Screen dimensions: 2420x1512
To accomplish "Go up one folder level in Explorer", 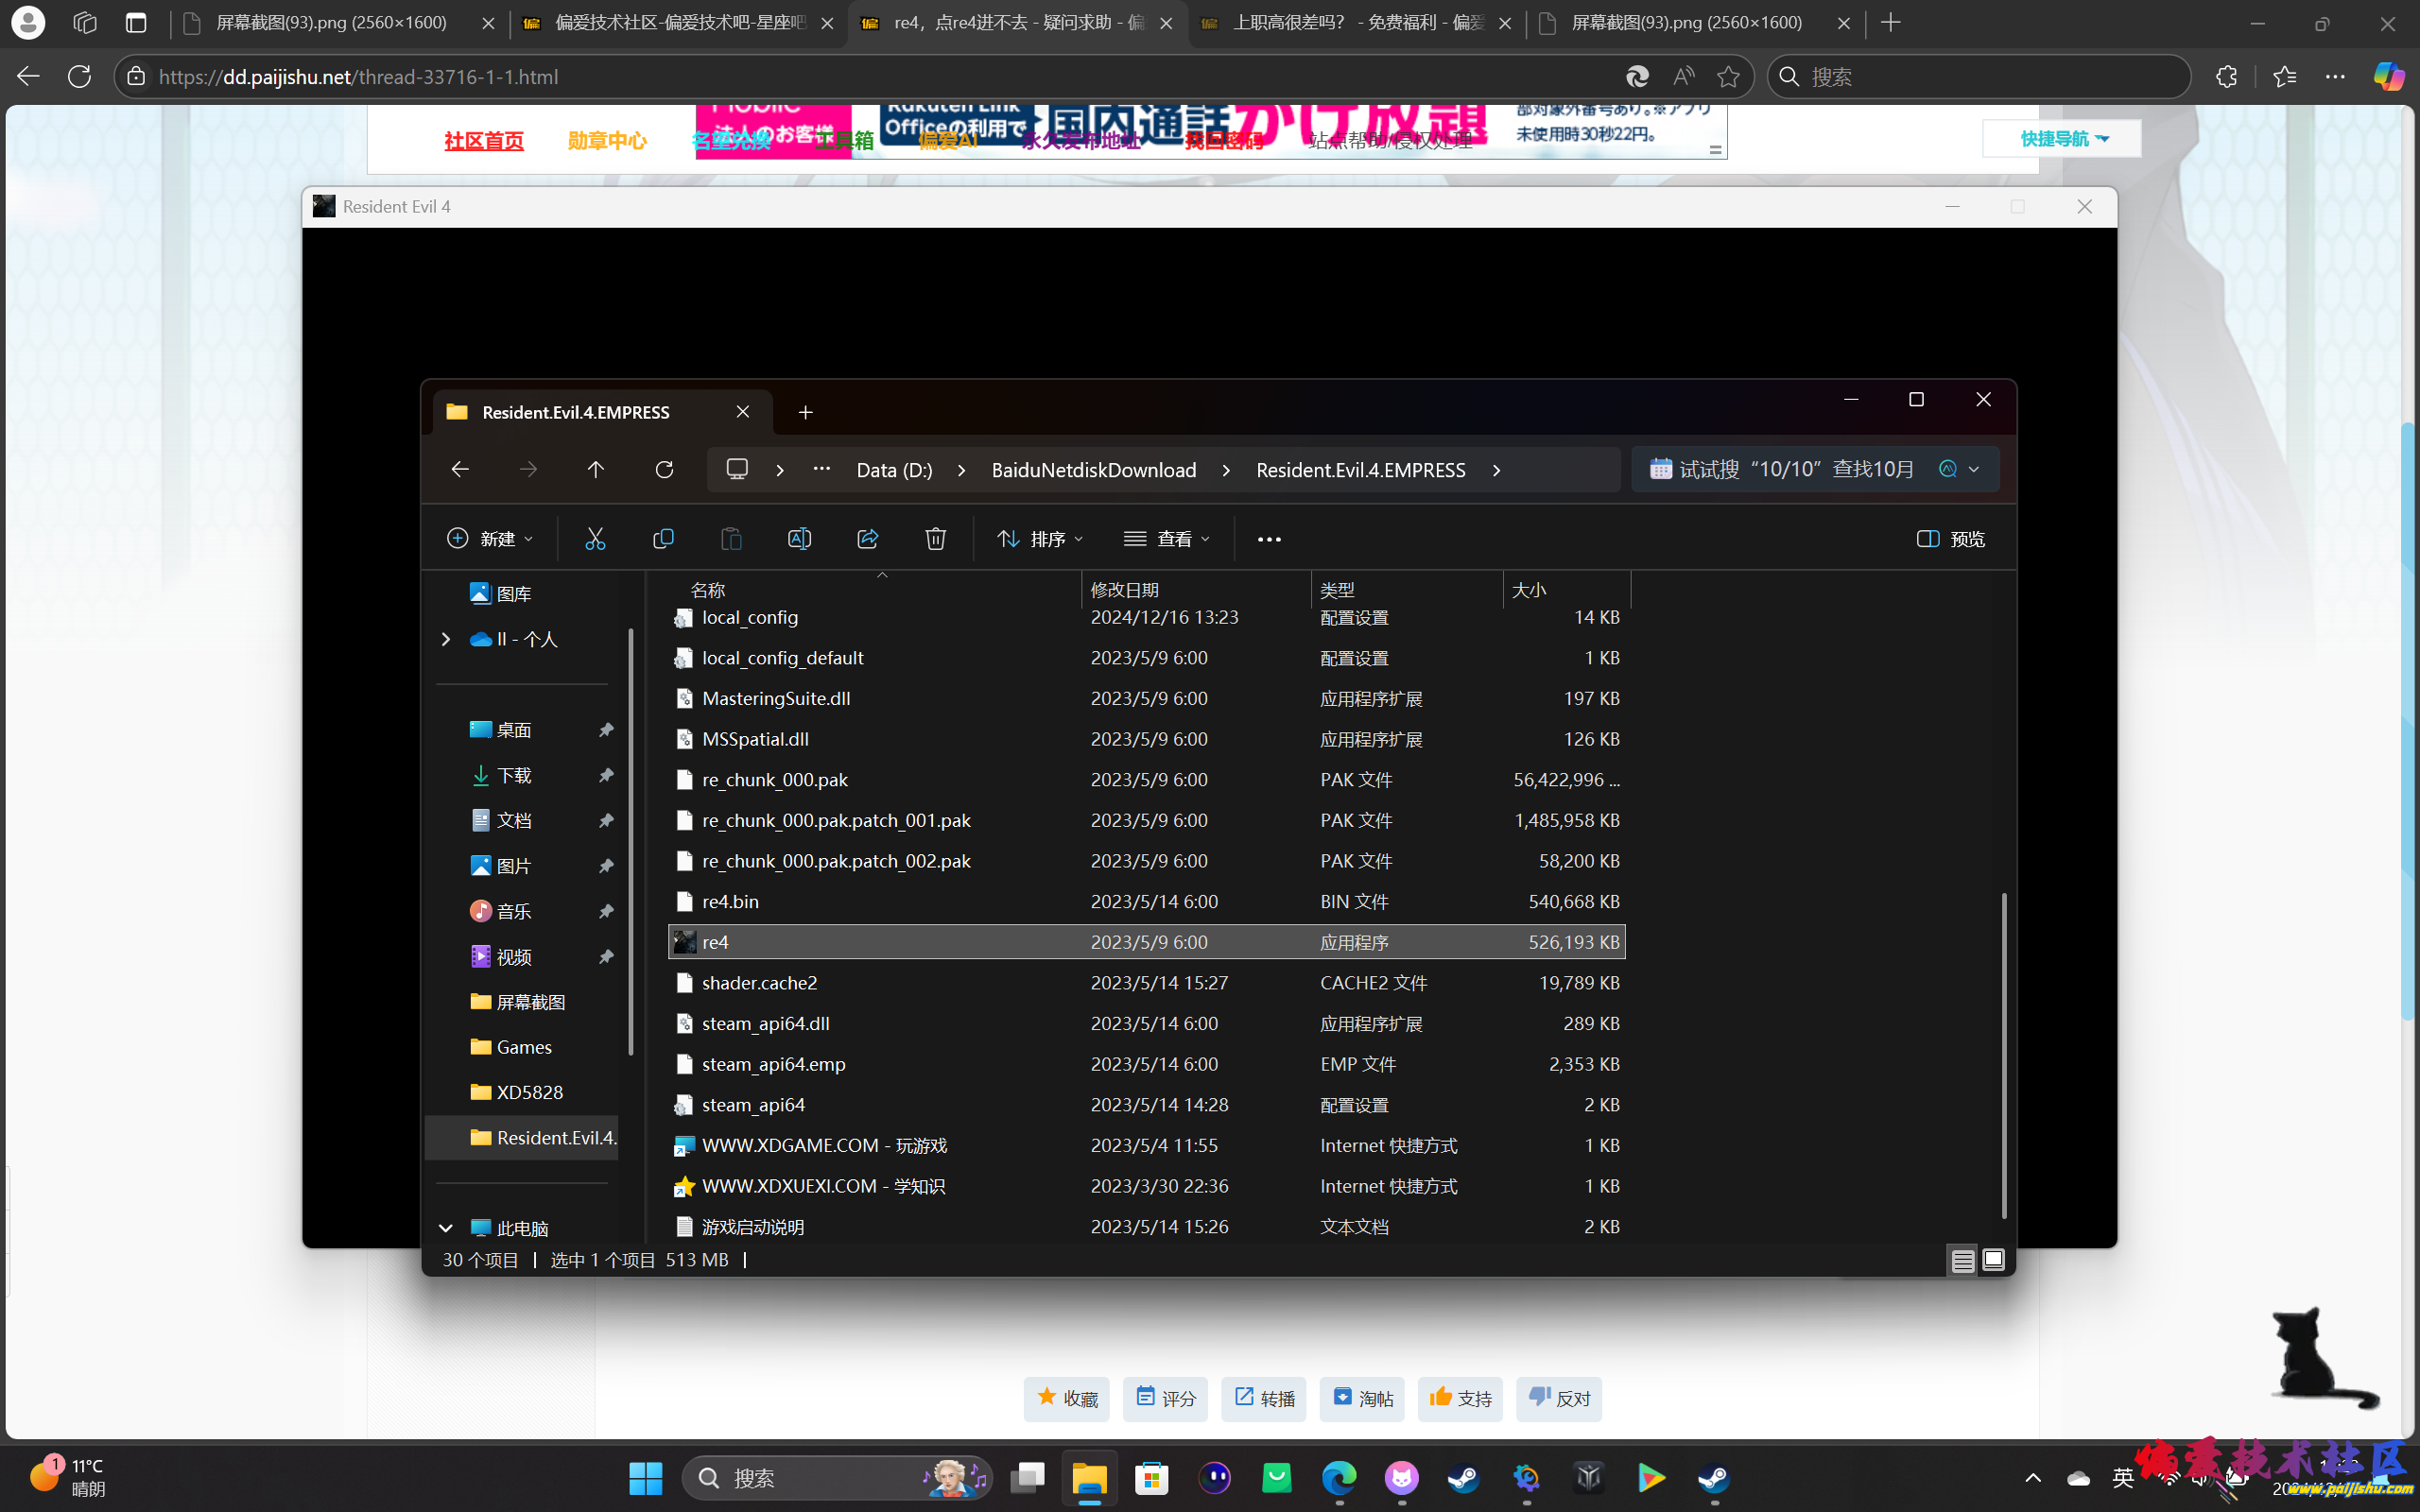I will point(596,469).
